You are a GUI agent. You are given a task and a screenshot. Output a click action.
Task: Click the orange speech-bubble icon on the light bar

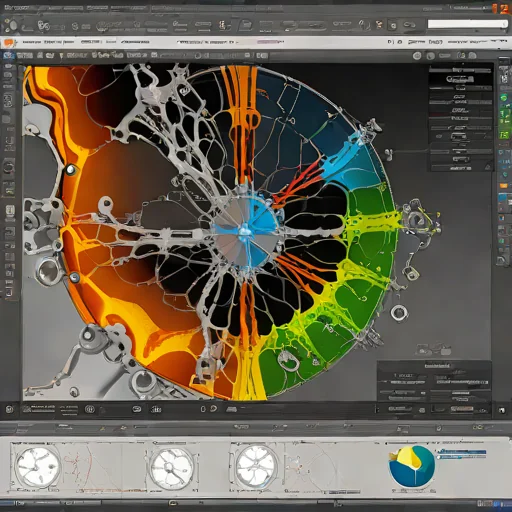pyautogui.click(x=8, y=43)
